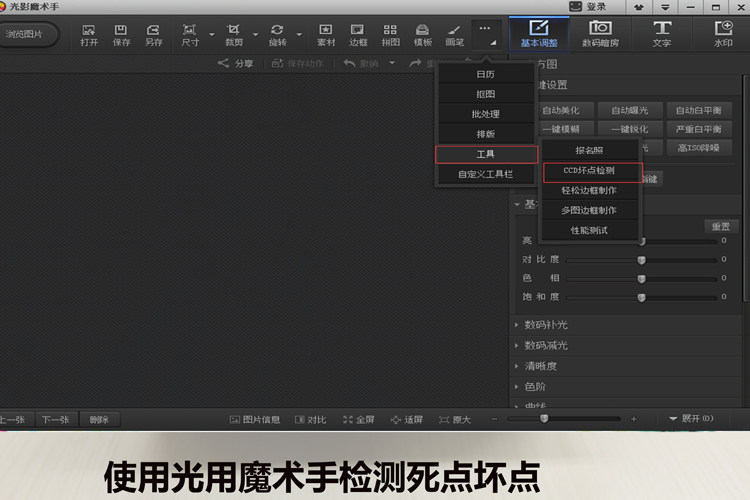750x500 pixels.
Task: Select 抠图 in the more-tools menu
Action: (485, 94)
